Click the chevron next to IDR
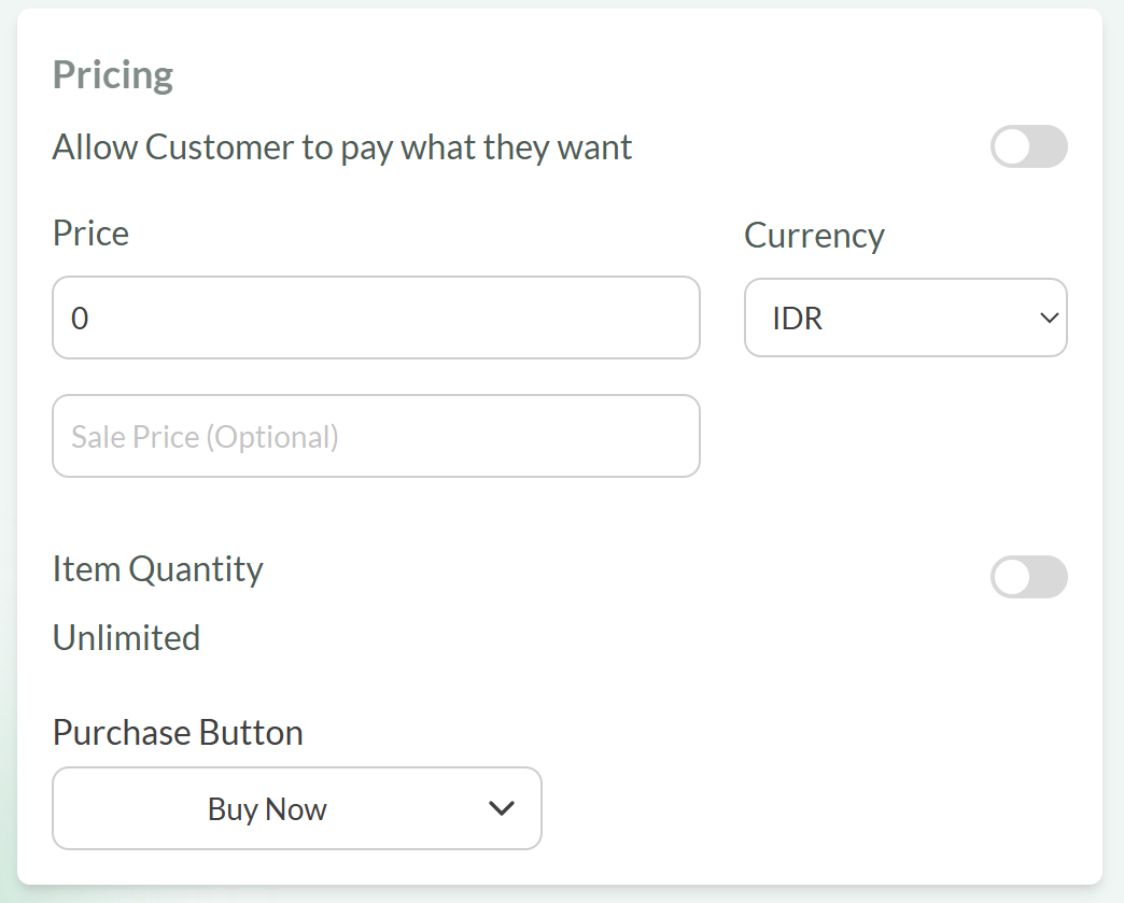Image resolution: width=1124 pixels, height=903 pixels. point(1047,318)
